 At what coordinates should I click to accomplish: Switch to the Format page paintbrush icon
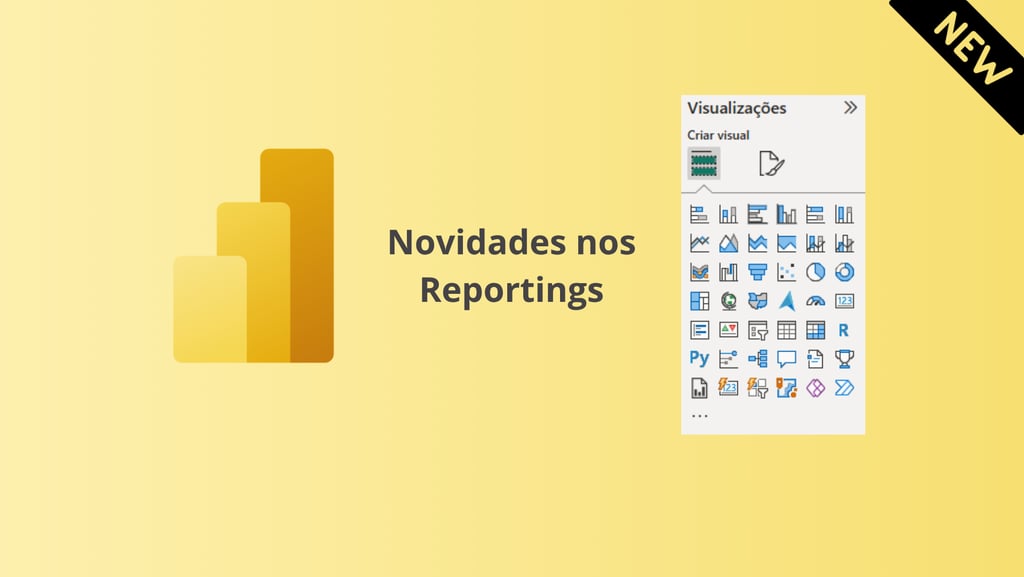click(x=771, y=163)
